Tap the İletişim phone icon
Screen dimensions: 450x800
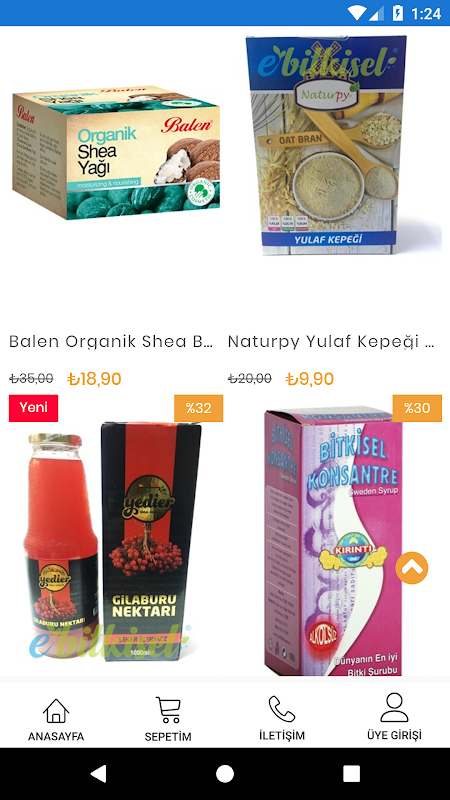[282, 709]
